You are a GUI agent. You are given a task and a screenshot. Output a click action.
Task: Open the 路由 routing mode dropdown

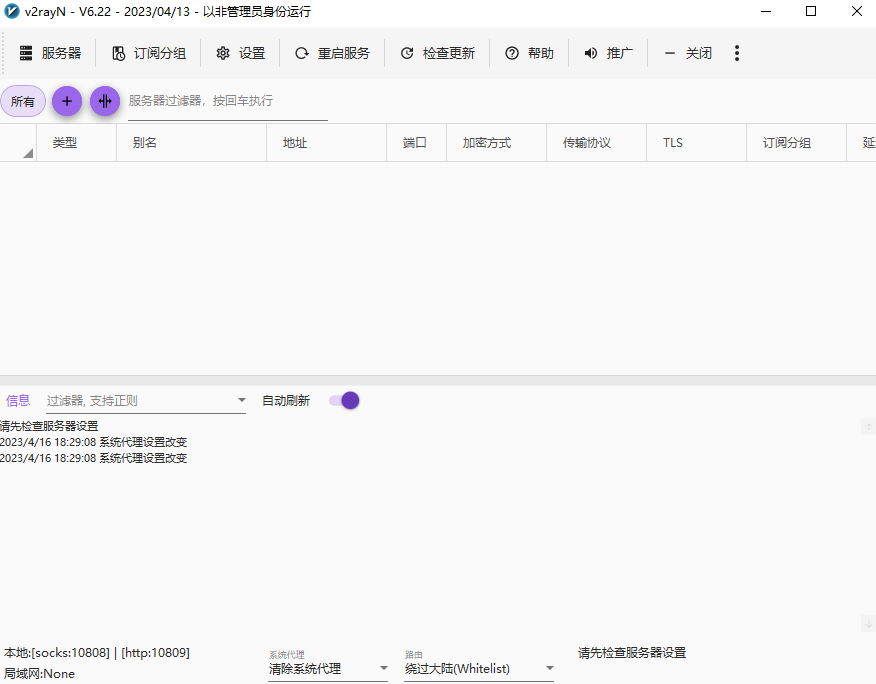tap(478, 666)
